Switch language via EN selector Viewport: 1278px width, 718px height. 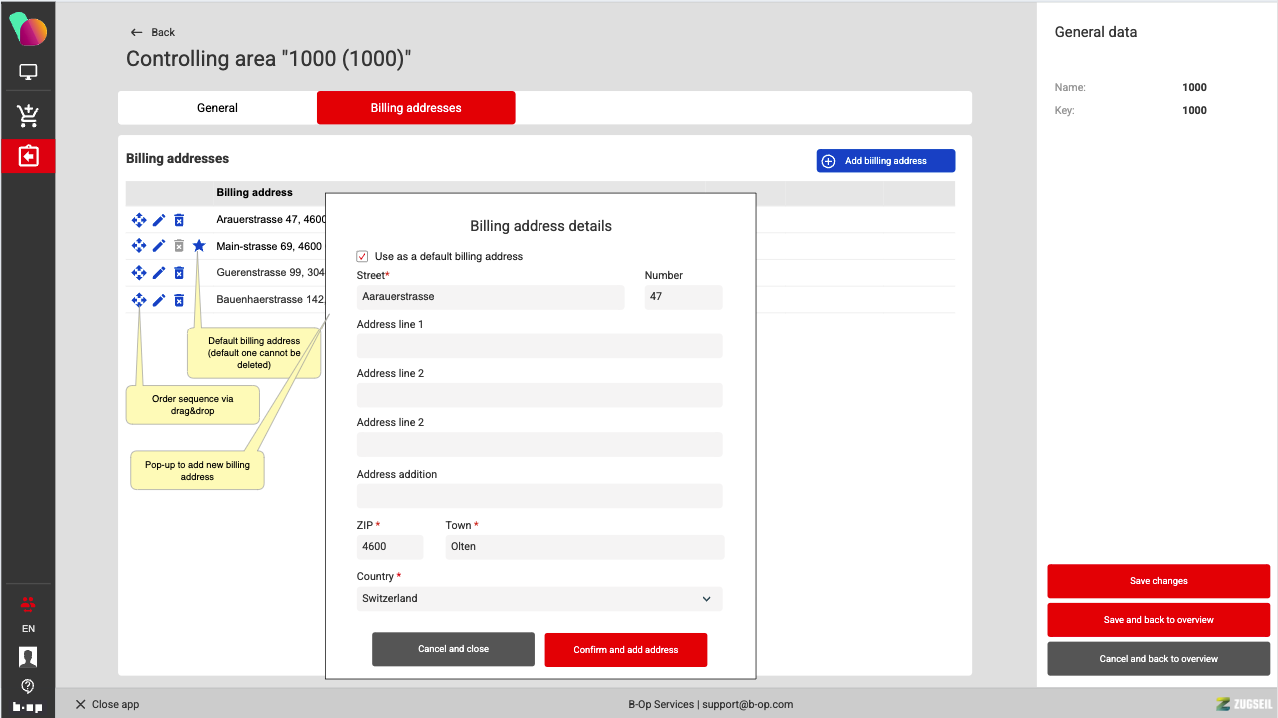tap(28, 629)
